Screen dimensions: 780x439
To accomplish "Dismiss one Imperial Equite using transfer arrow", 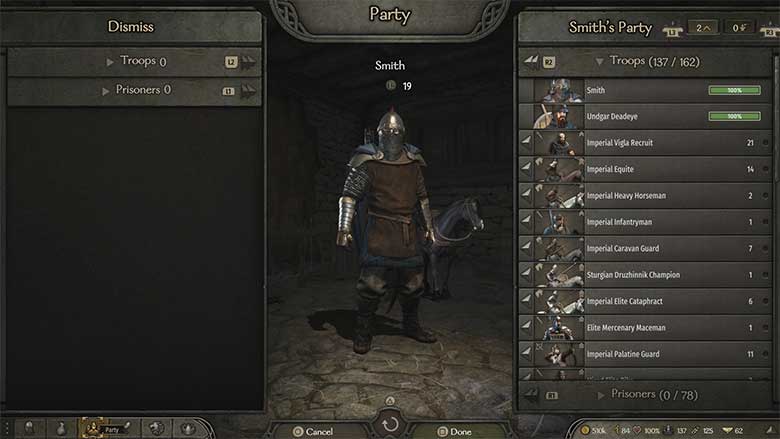I will point(526,169).
